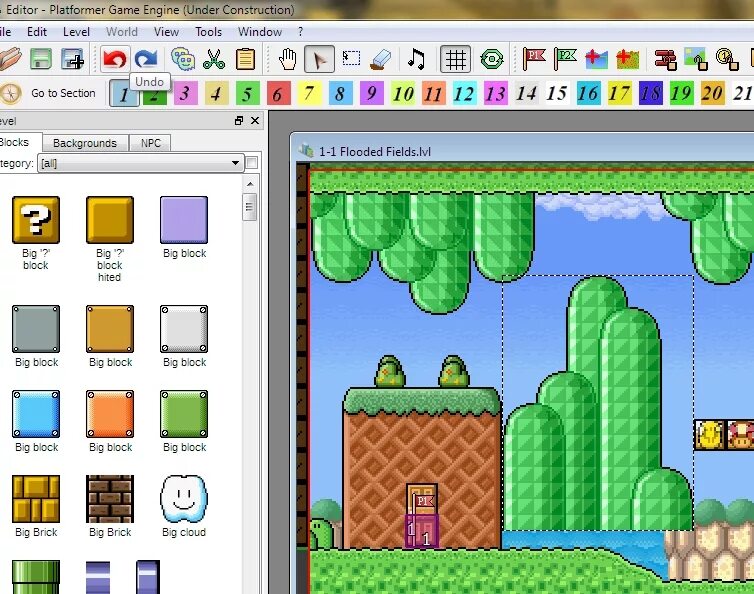Toggle the grid snap icon
The image size is (754, 594).
click(455, 59)
